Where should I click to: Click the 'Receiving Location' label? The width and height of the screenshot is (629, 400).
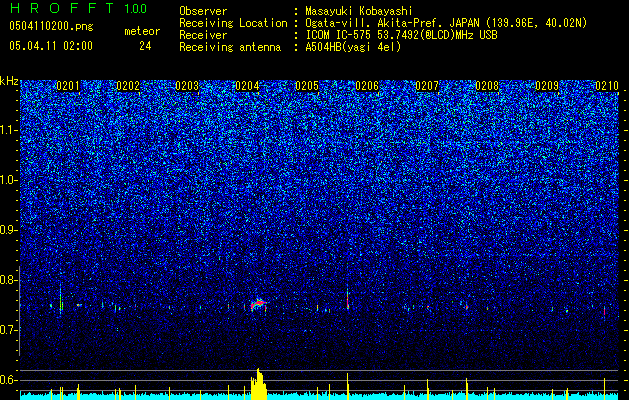click(x=233, y=23)
